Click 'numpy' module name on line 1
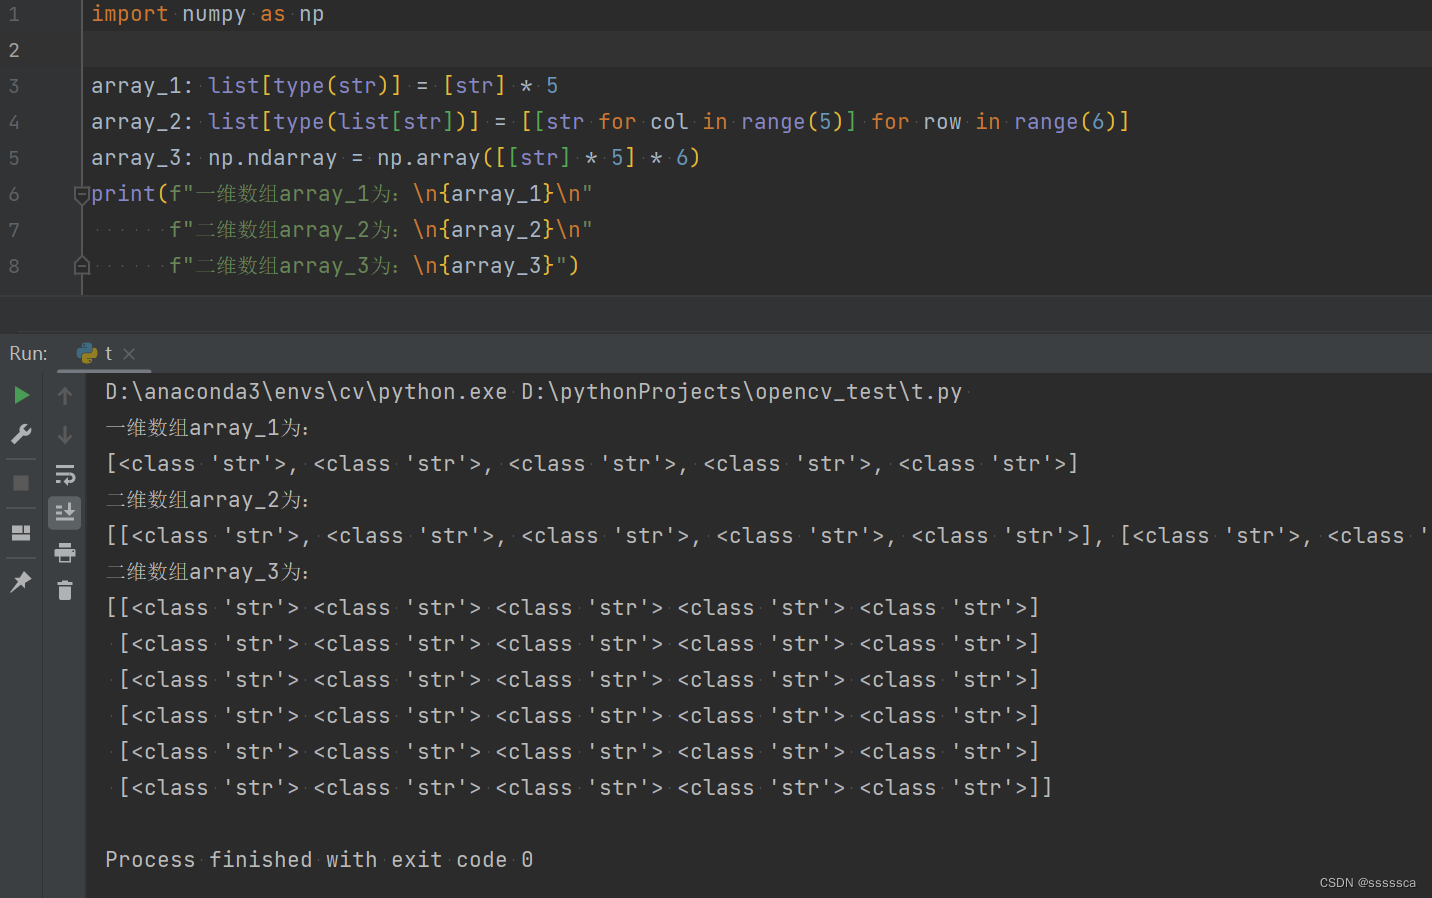The width and height of the screenshot is (1432, 898). (x=214, y=14)
